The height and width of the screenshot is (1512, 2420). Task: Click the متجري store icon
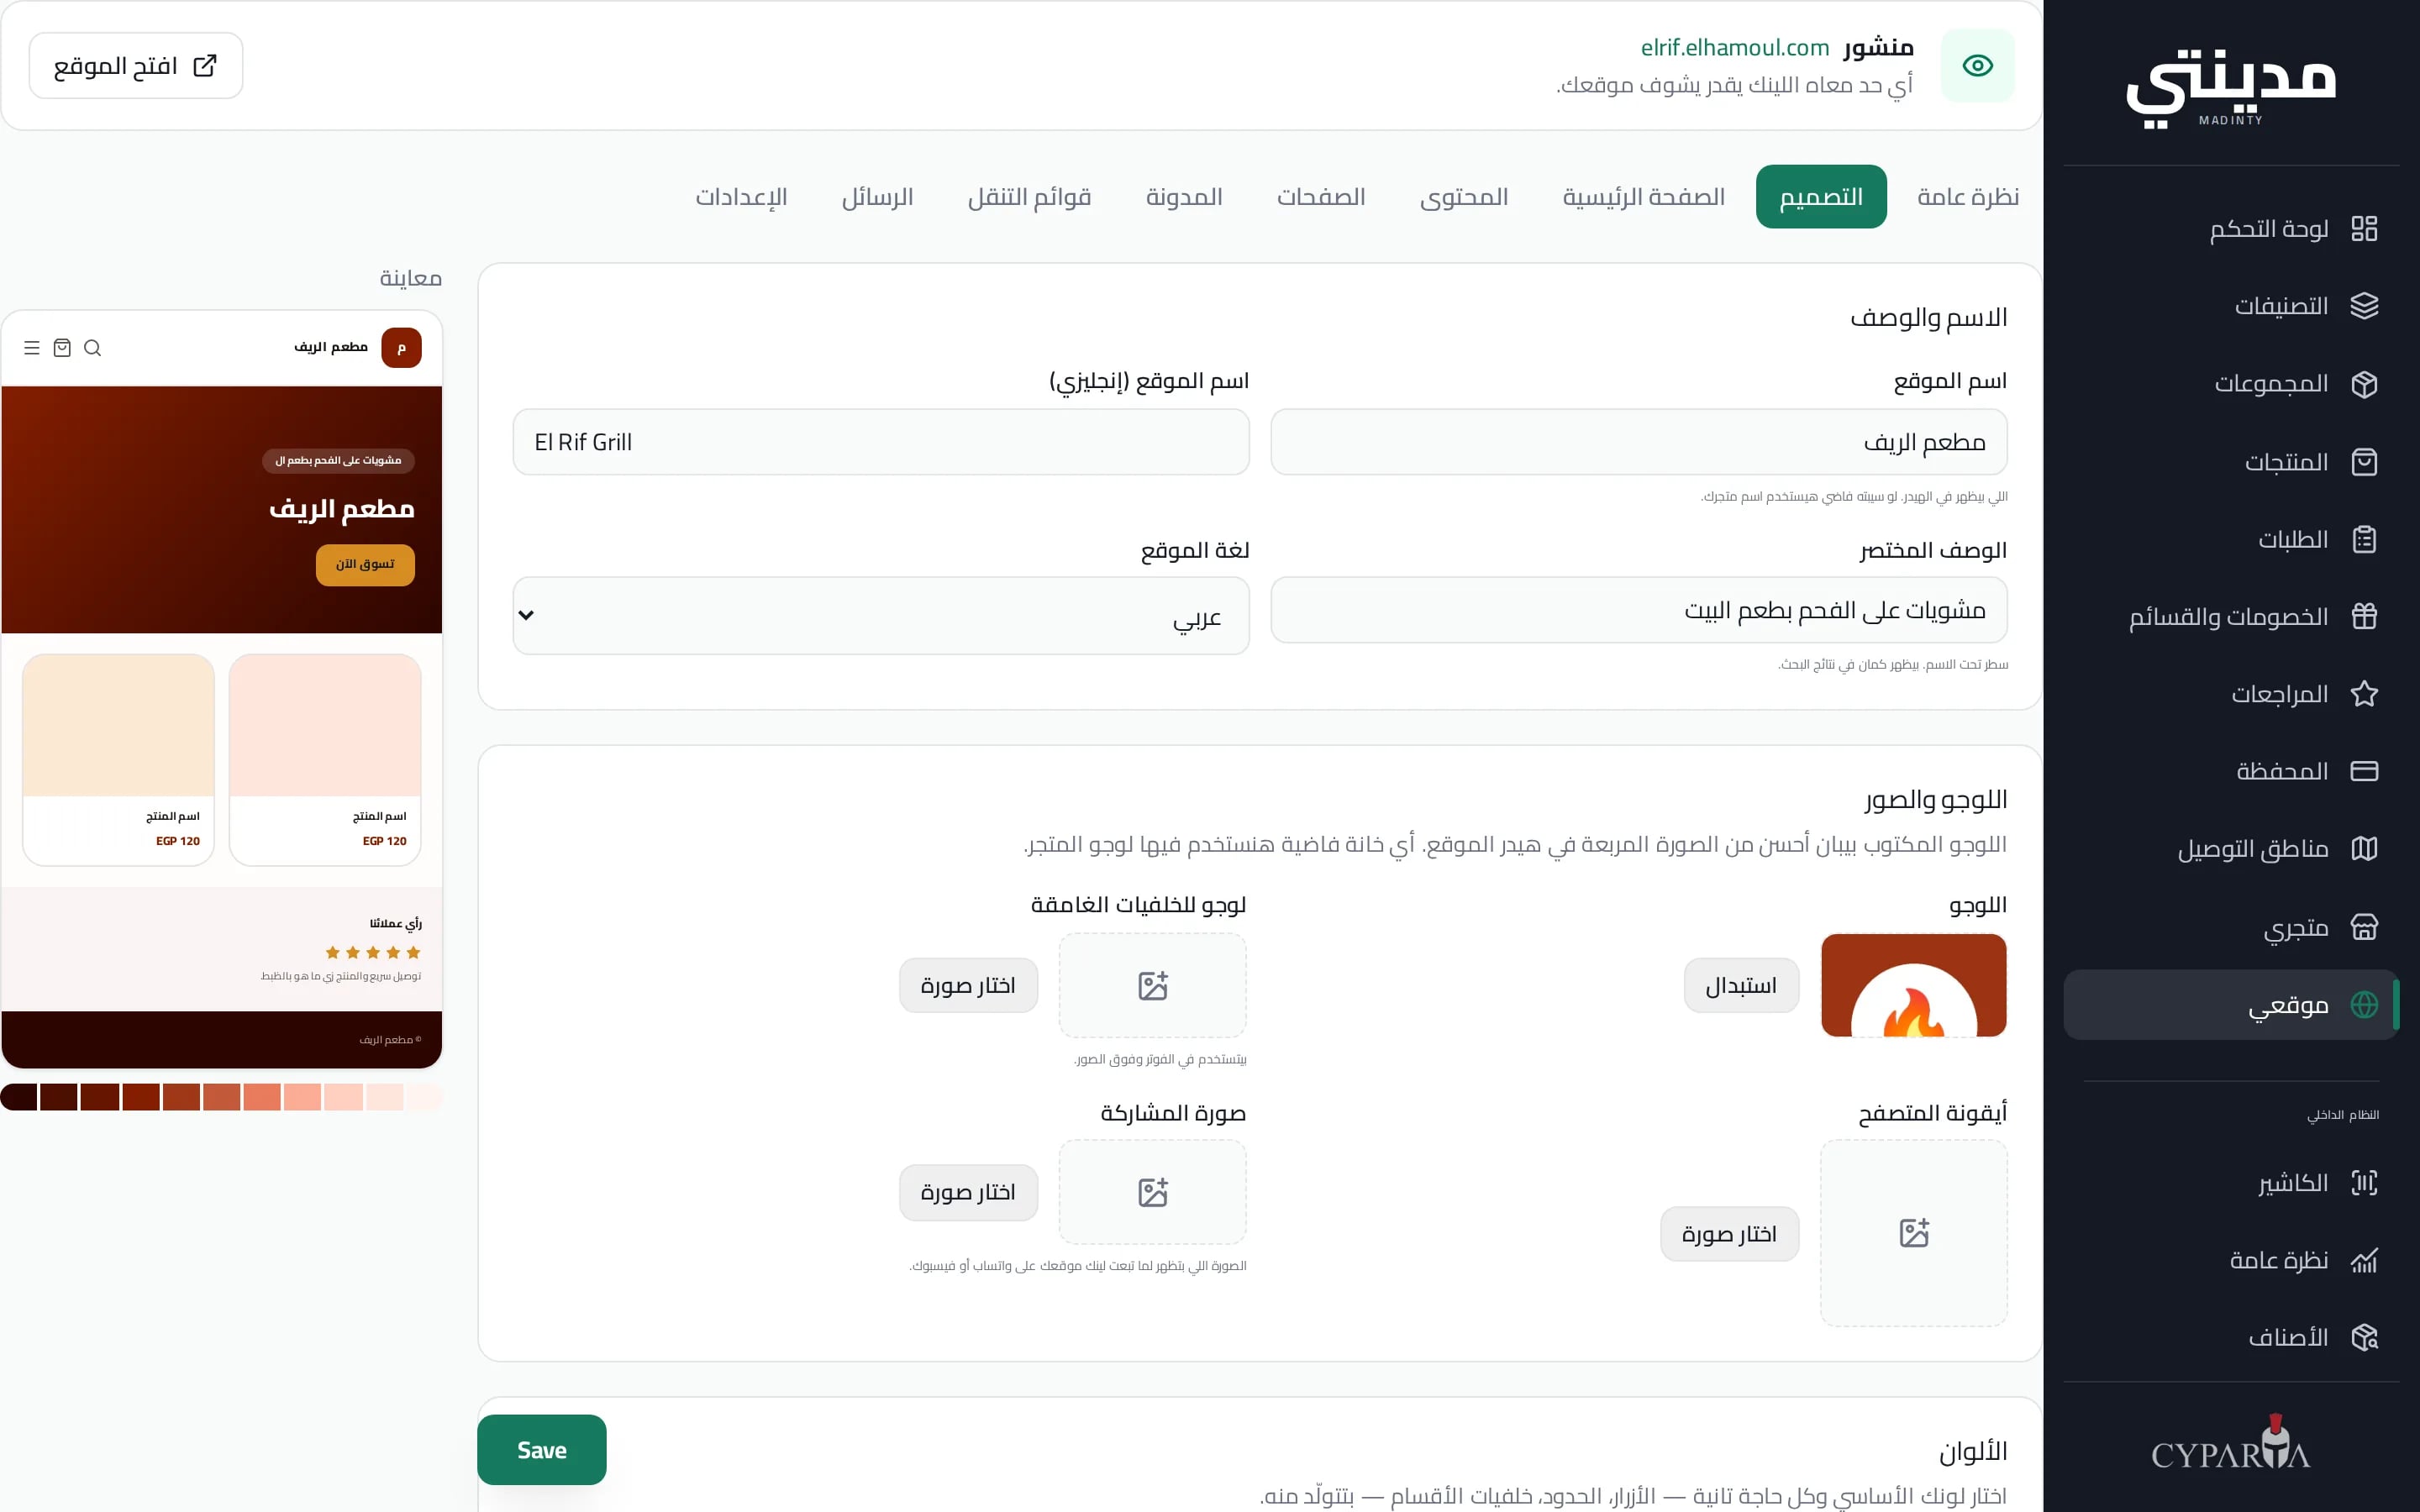(x=2364, y=927)
